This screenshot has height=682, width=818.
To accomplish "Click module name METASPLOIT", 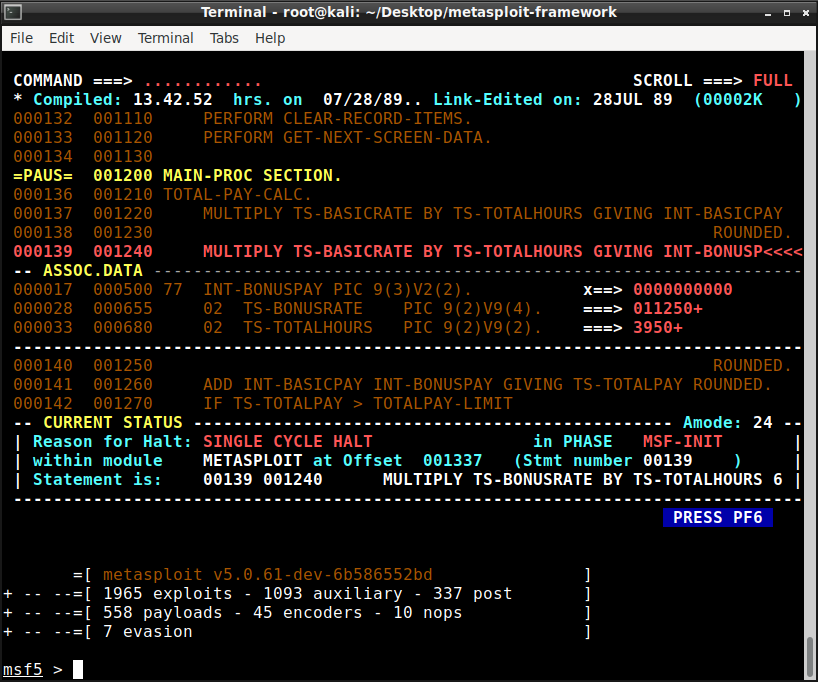I will click(252, 461).
